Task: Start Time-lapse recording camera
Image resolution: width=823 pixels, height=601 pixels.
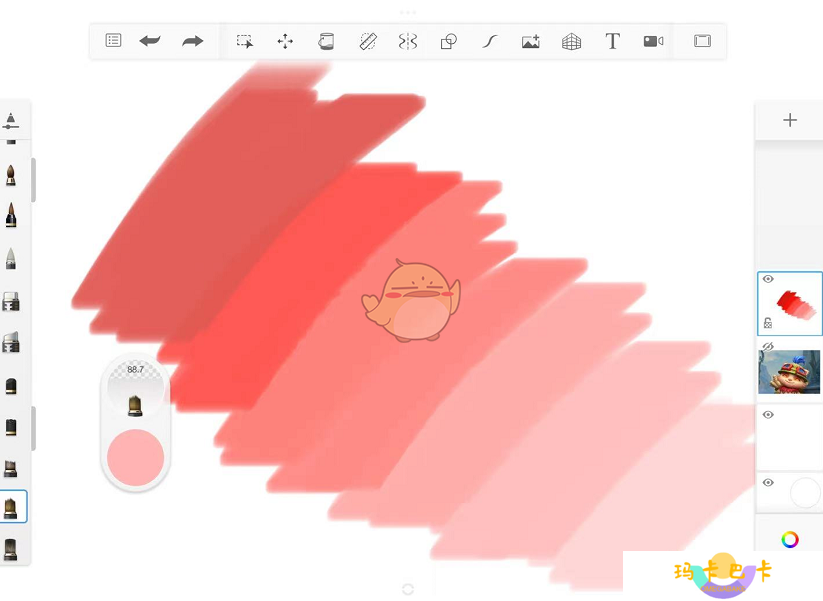Action: tap(653, 41)
